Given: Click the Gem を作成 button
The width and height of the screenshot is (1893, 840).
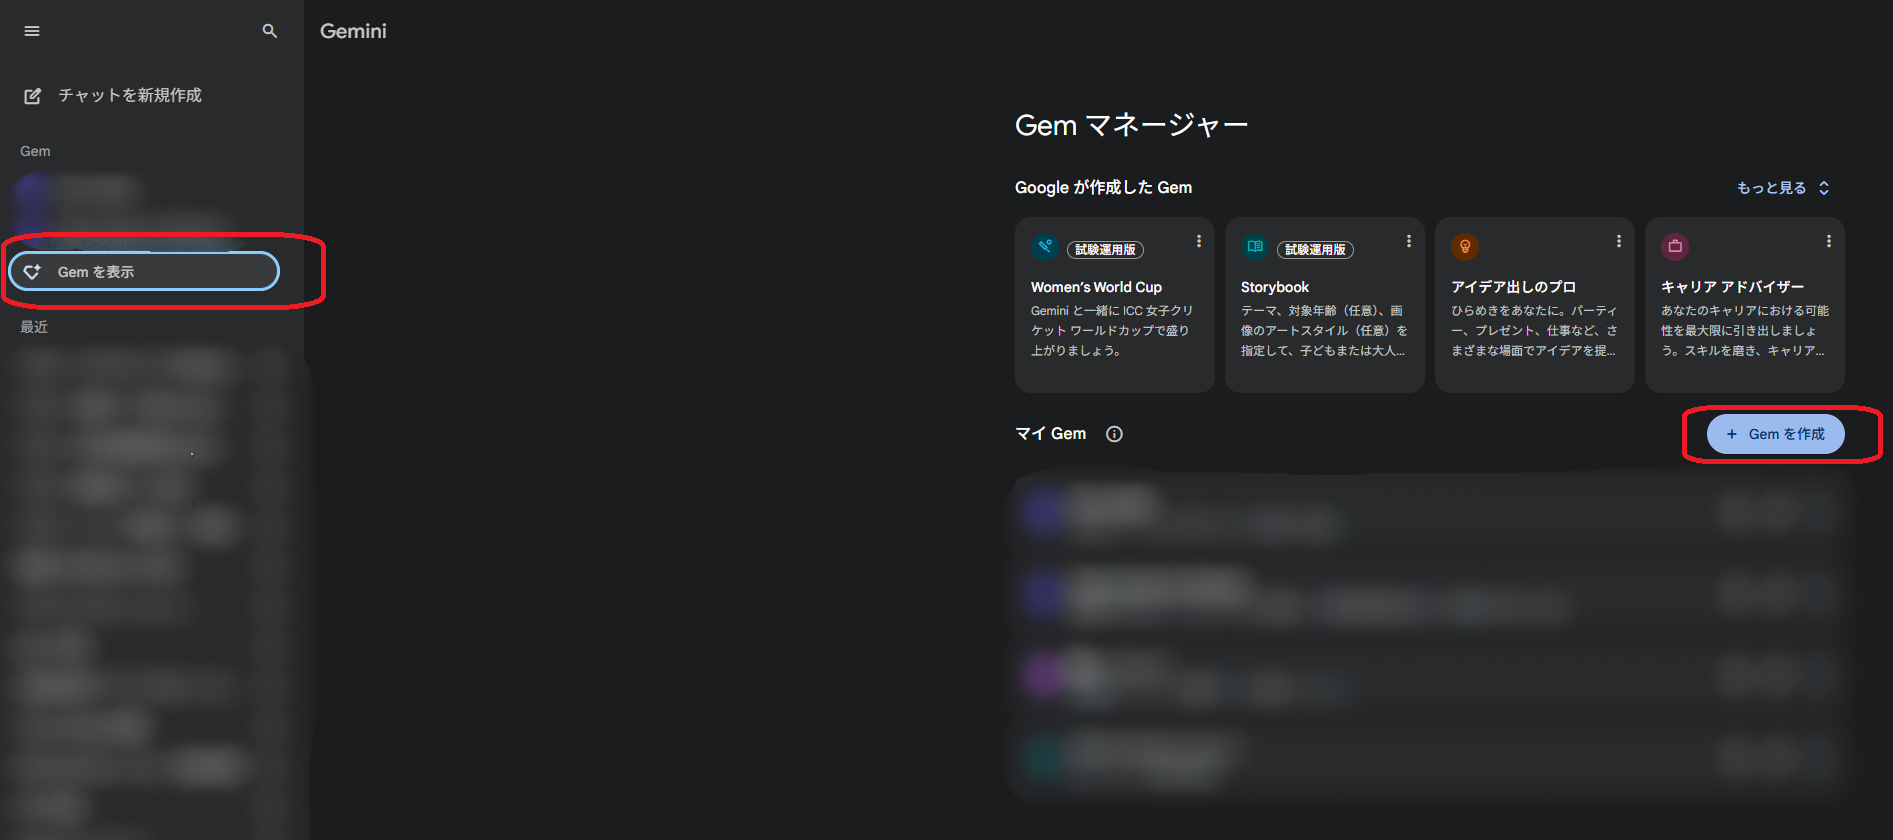Looking at the screenshot, I should [x=1775, y=434].
